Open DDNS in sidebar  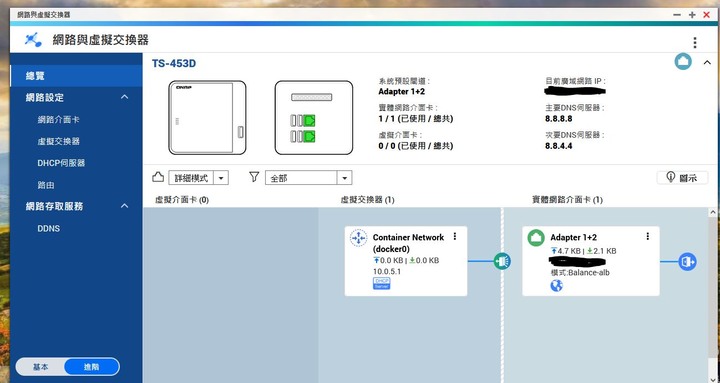pyautogui.click(x=49, y=228)
